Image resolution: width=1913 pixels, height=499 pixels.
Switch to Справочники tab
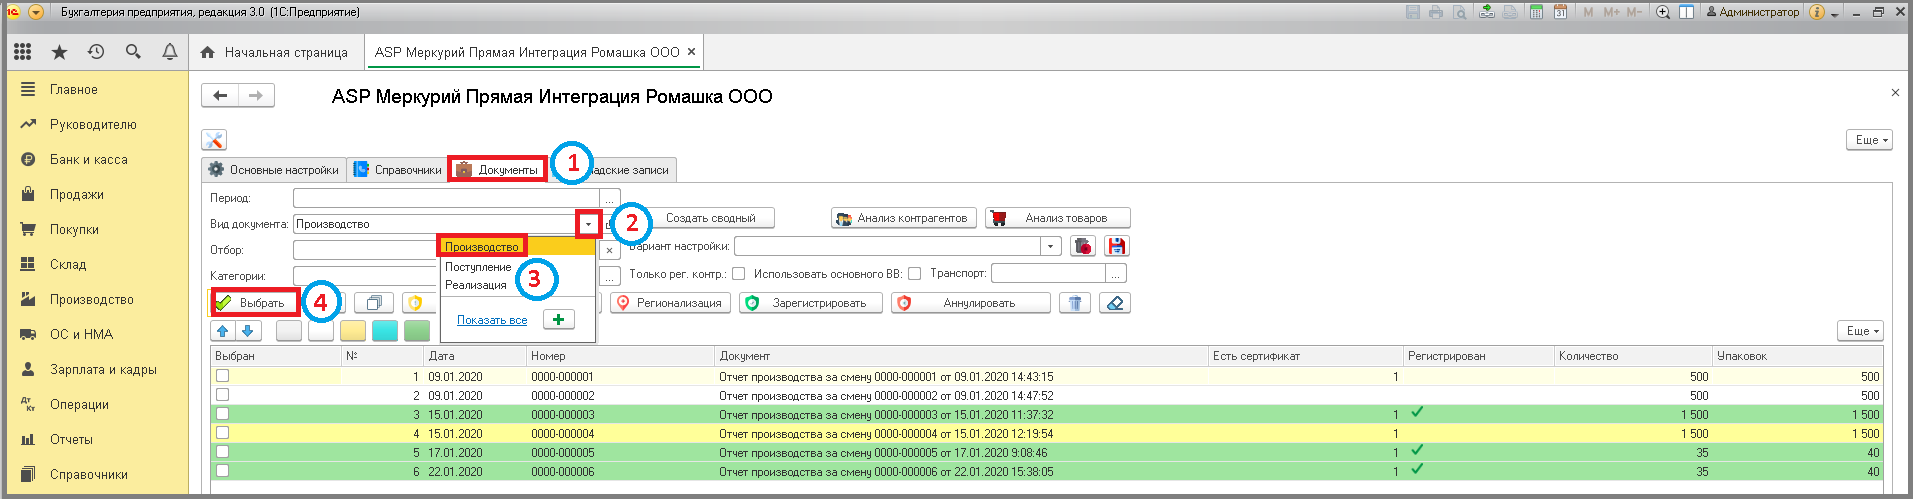pyautogui.click(x=398, y=170)
